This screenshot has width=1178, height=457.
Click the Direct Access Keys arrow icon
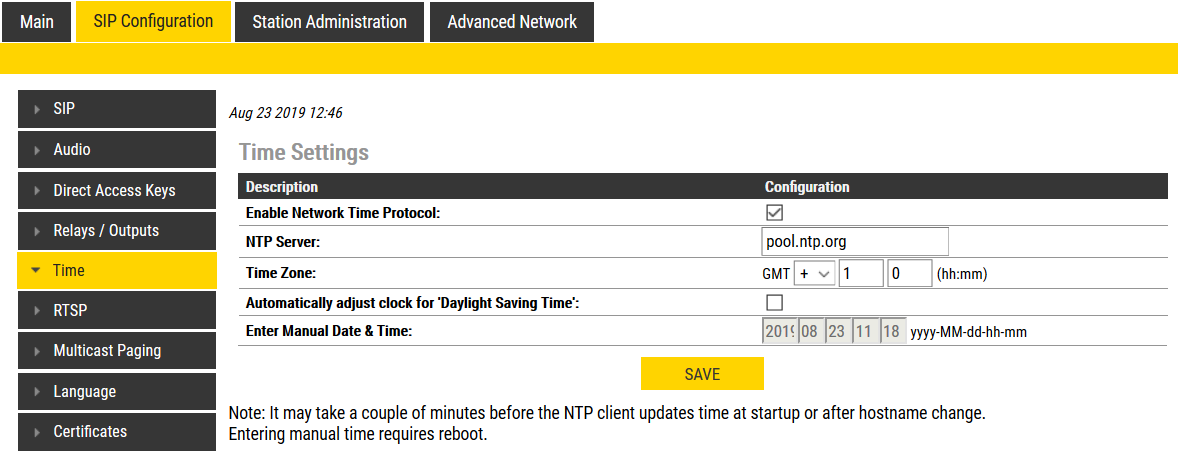click(x=37, y=190)
